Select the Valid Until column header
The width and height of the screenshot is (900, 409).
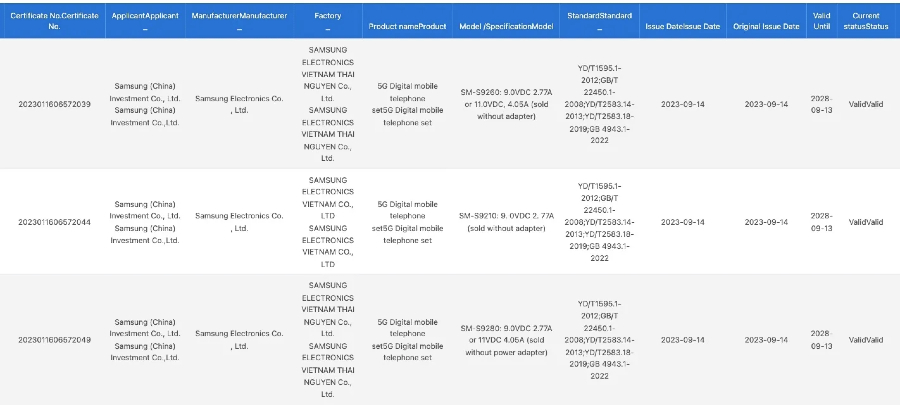coord(821,20)
